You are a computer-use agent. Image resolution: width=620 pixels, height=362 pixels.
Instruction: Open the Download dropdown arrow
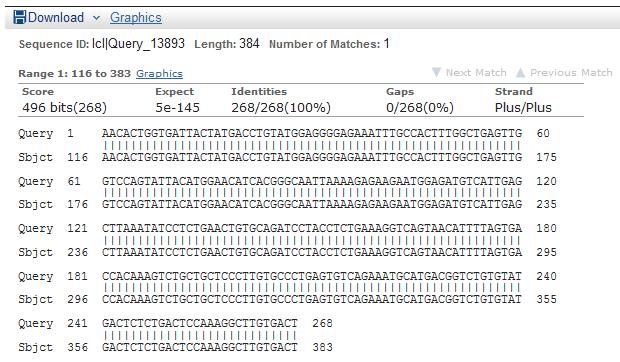[x=96, y=18]
